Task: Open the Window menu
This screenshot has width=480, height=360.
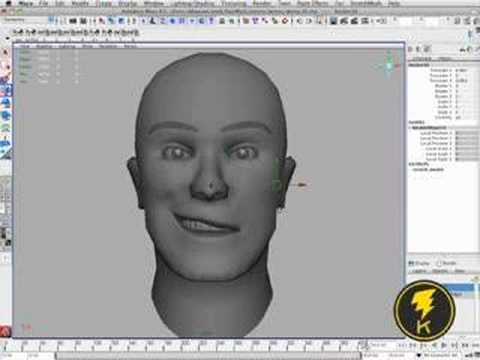Action: pyautogui.click(x=154, y=4)
